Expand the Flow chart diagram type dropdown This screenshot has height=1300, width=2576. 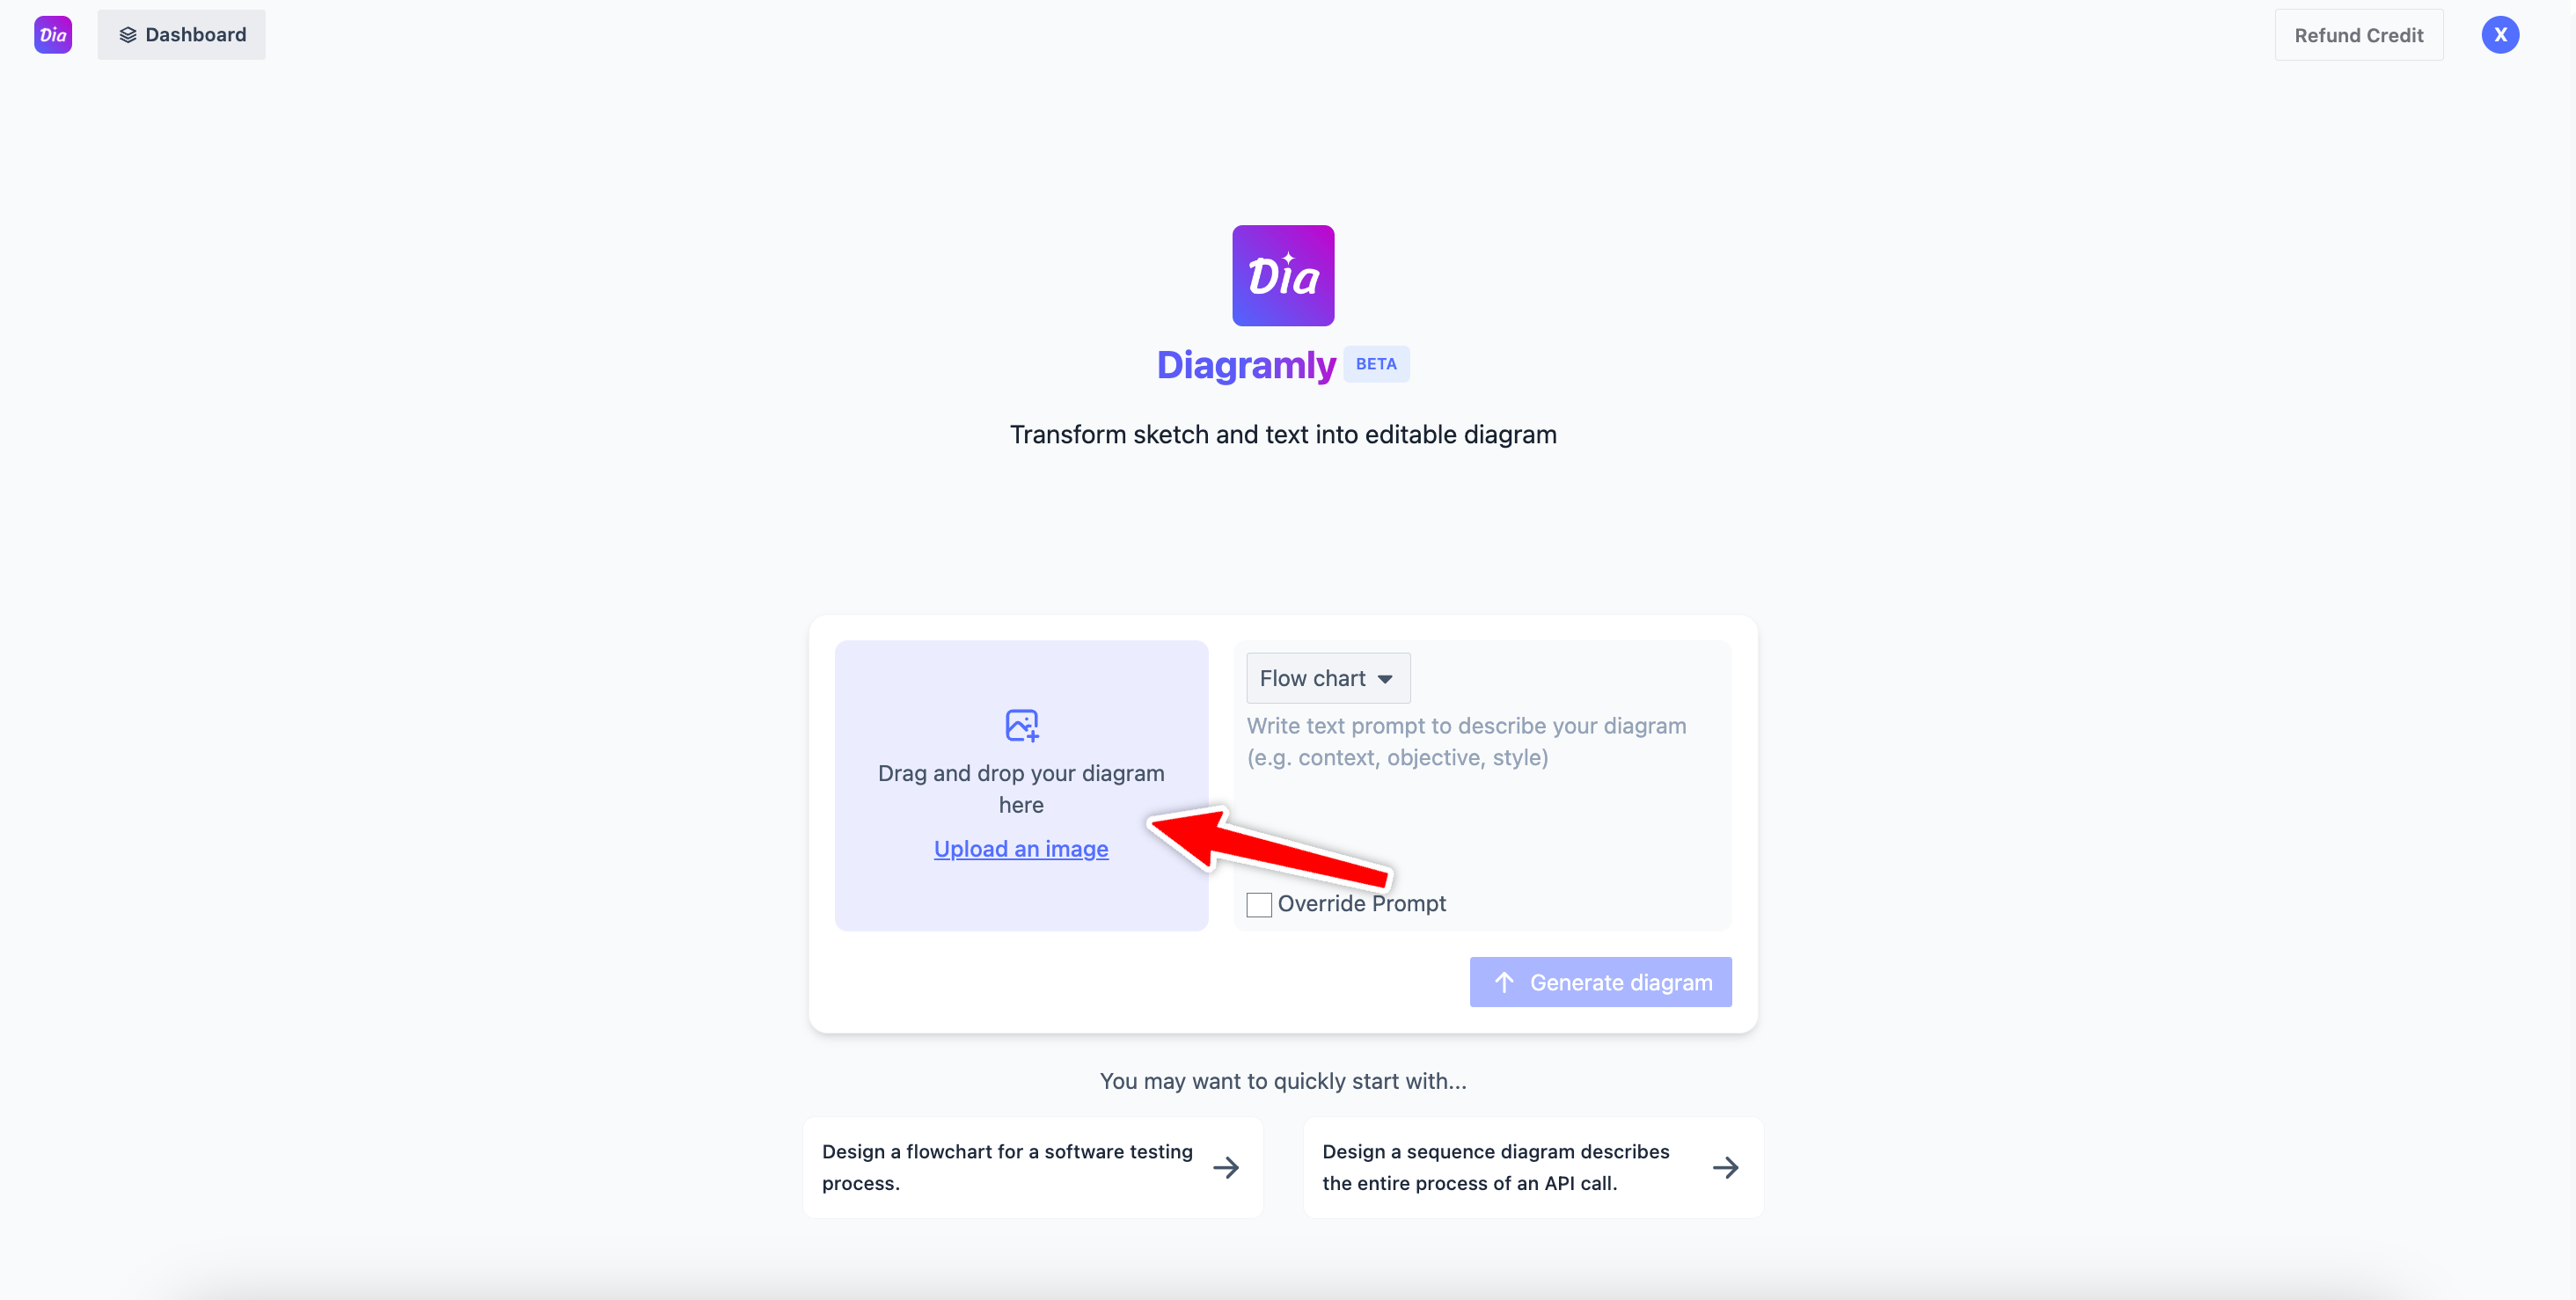click(1328, 678)
